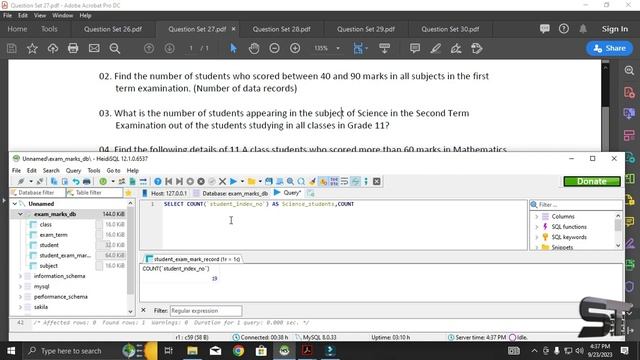Viewport: 640px width, 360px height.
Task: Open the Acrobat Window menu
Action: click(62, 15)
